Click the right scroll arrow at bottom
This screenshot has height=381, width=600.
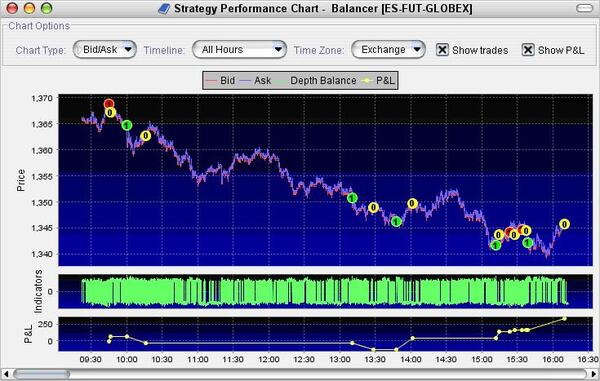(x=594, y=374)
